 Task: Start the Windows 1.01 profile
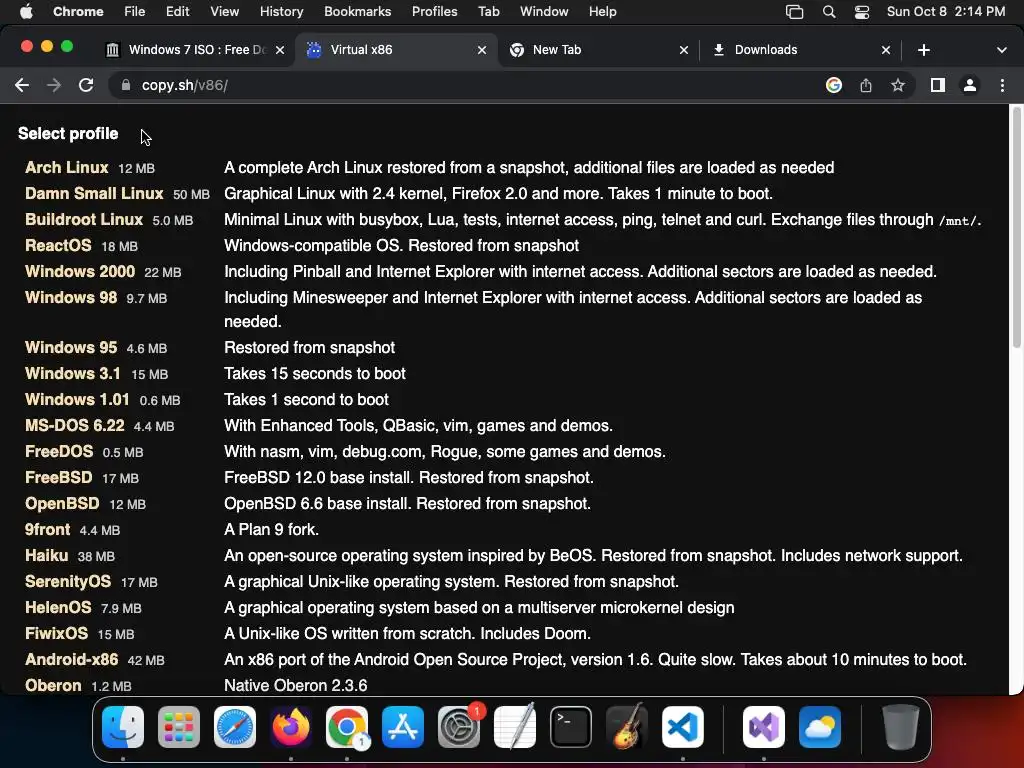(77, 400)
